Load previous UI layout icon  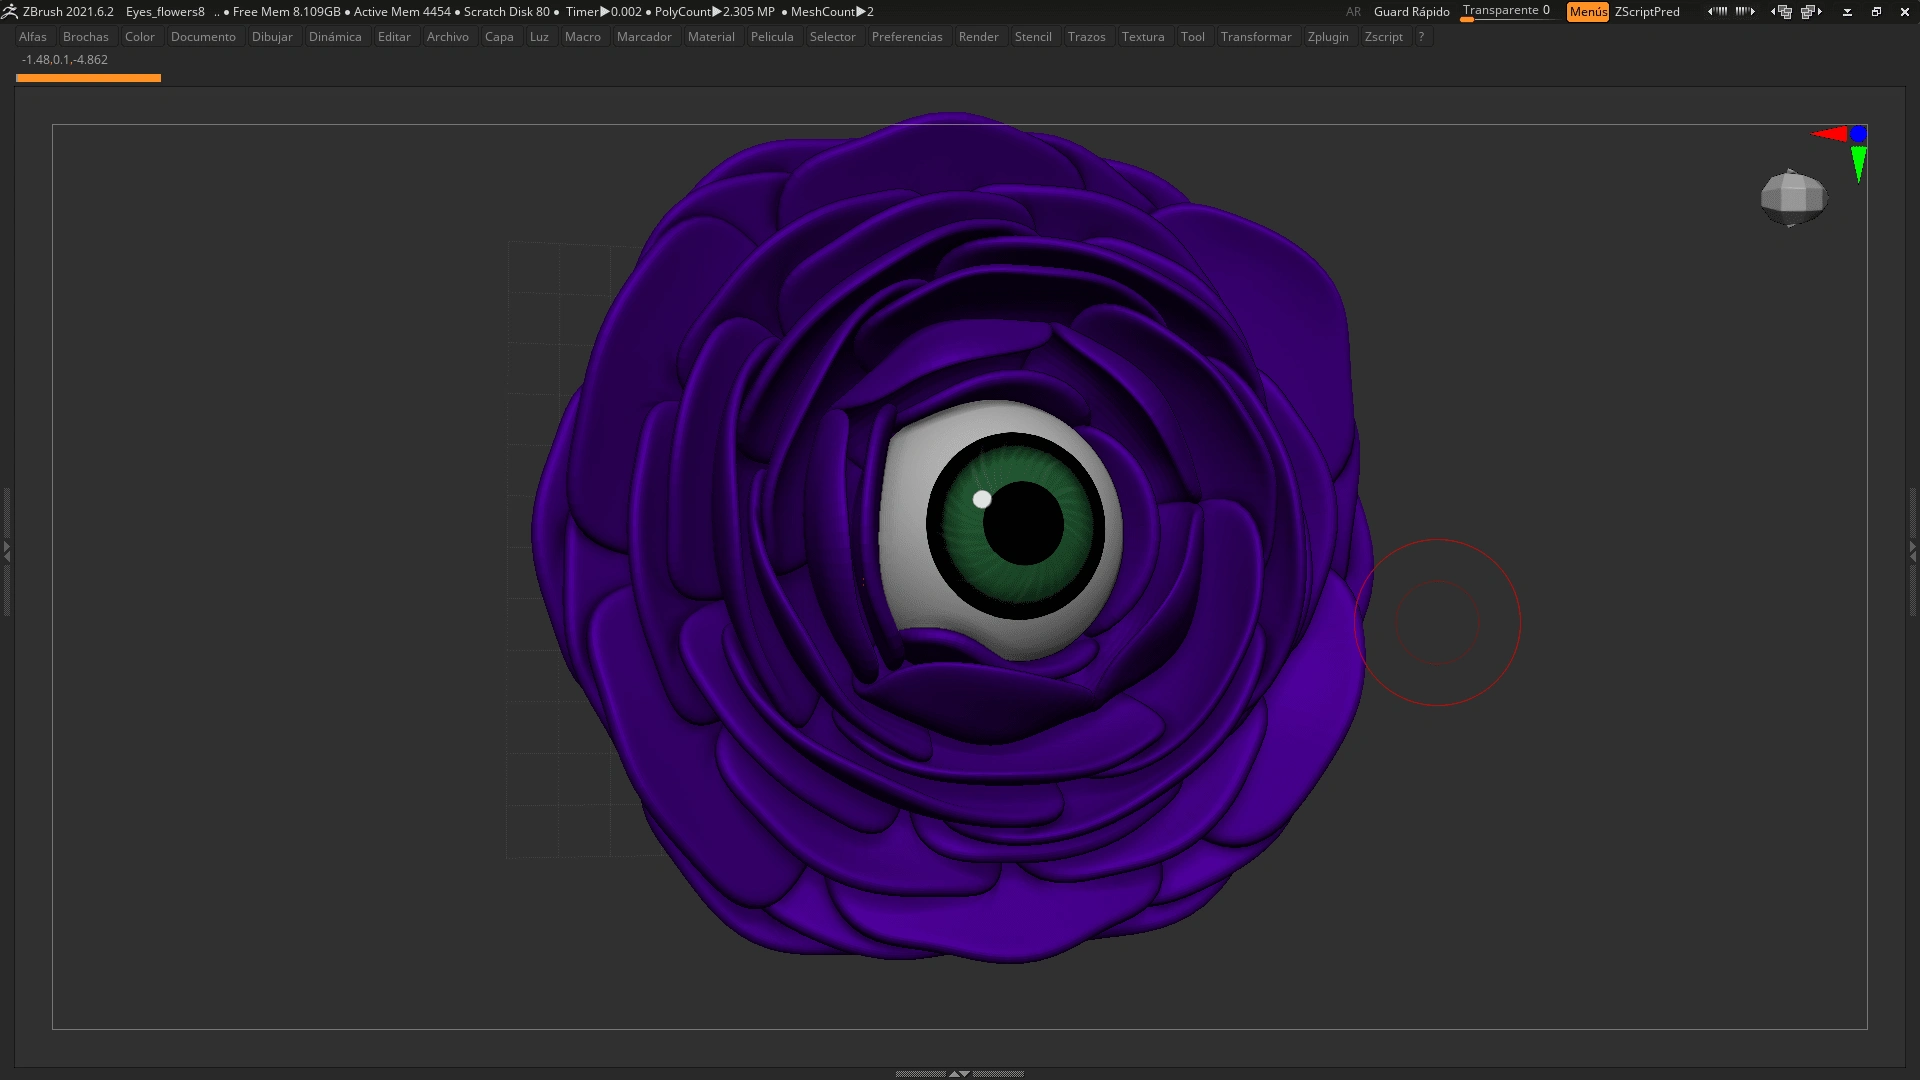pyautogui.click(x=1781, y=12)
